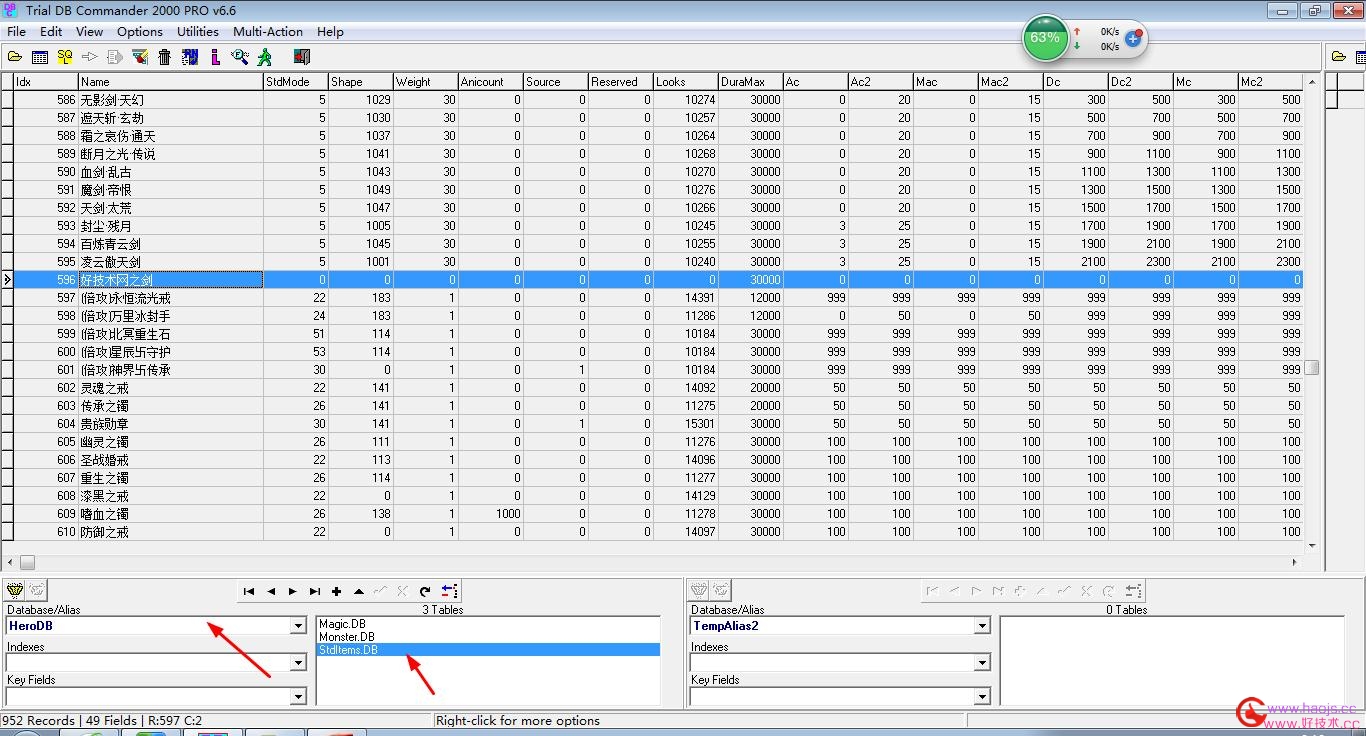Go to last record in left navigator

click(315, 591)
